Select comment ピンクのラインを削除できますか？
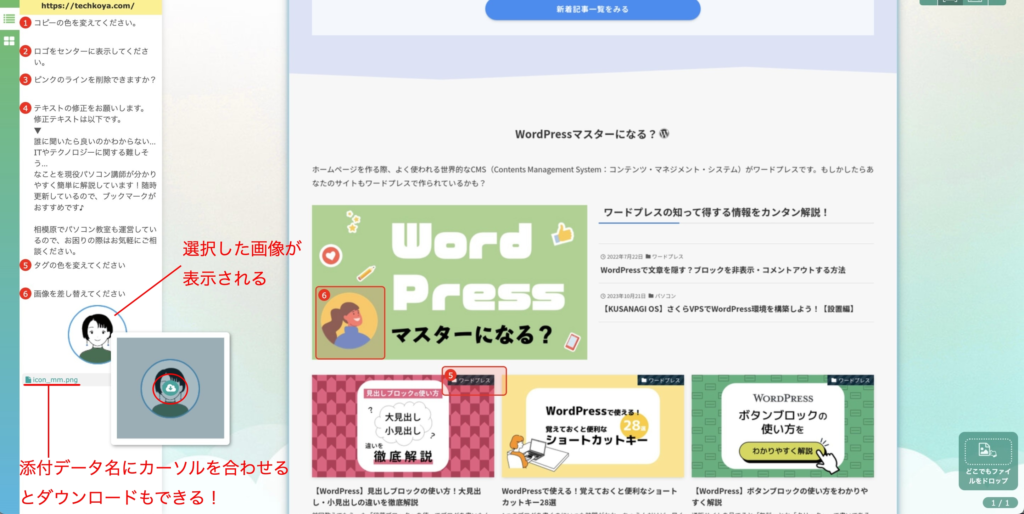This screenshot has height=514, width=1024. 95,80
